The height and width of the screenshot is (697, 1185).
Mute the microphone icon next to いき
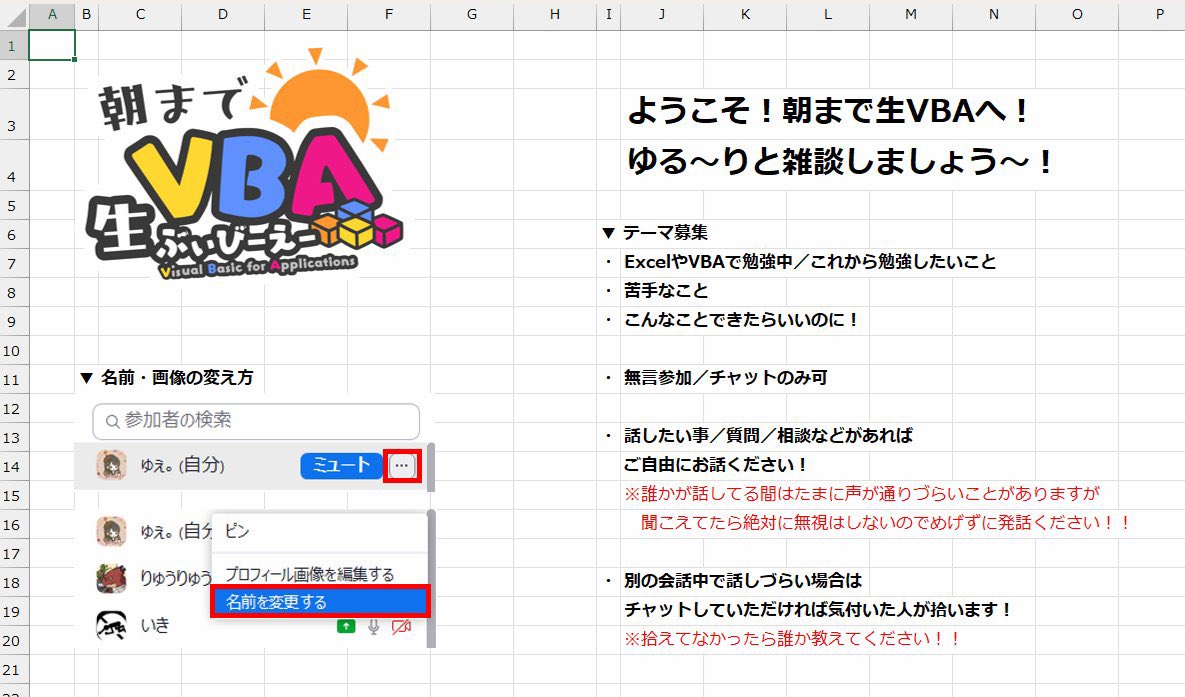pos(372,625)
